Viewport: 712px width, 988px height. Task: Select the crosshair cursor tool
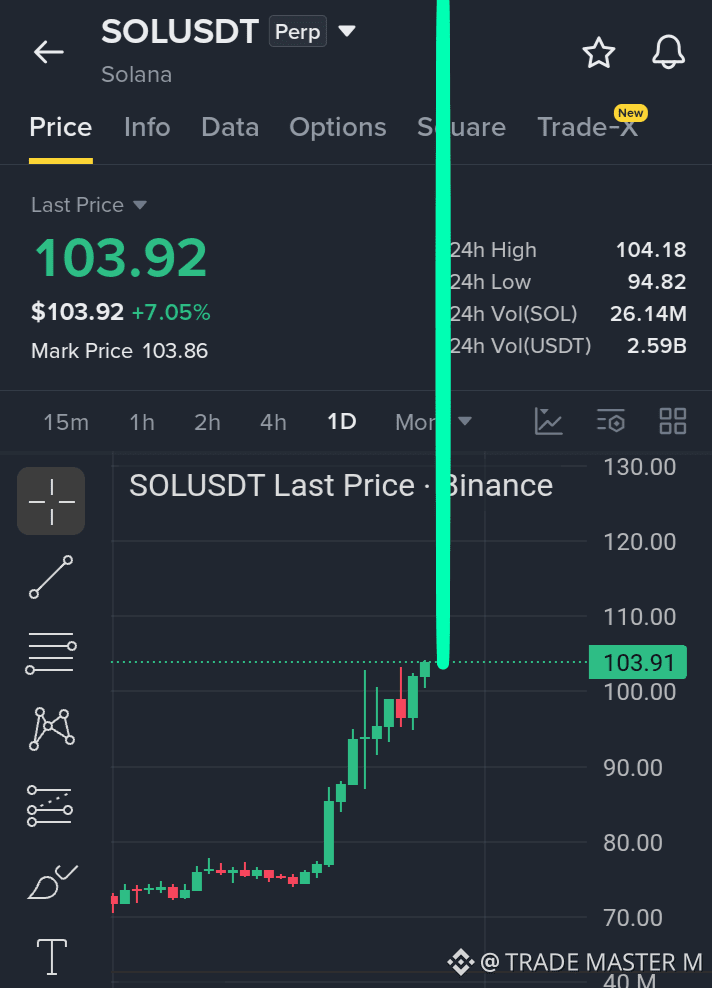(x=51, y=501)
